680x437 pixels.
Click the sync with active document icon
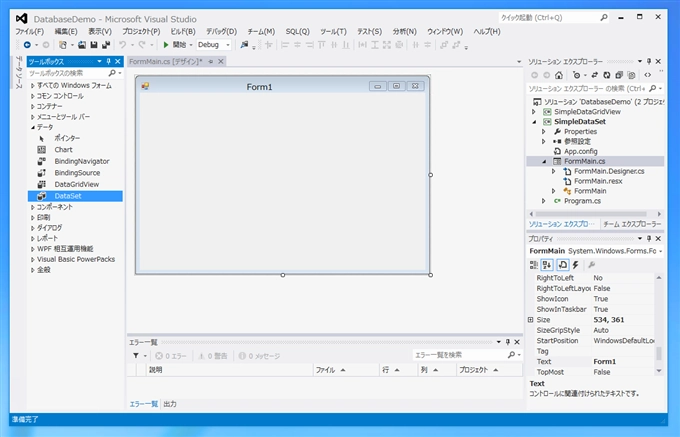595,75
